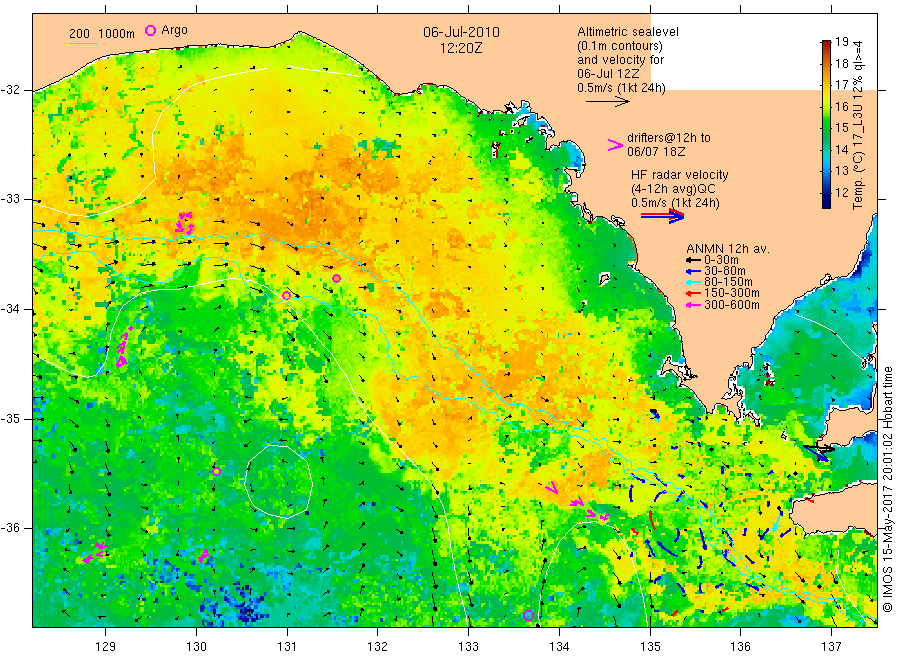Click the closed white sea-level contour near 131E, 35.5S

coord(278,481)
